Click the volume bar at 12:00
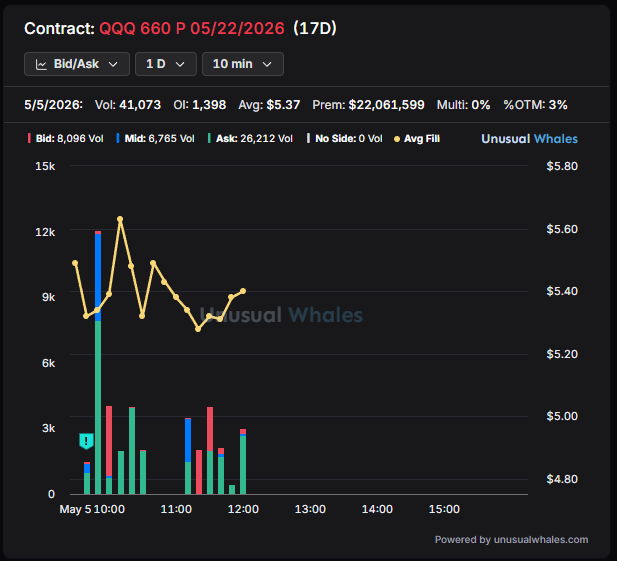617x561 pixels. tap(243, 461)
